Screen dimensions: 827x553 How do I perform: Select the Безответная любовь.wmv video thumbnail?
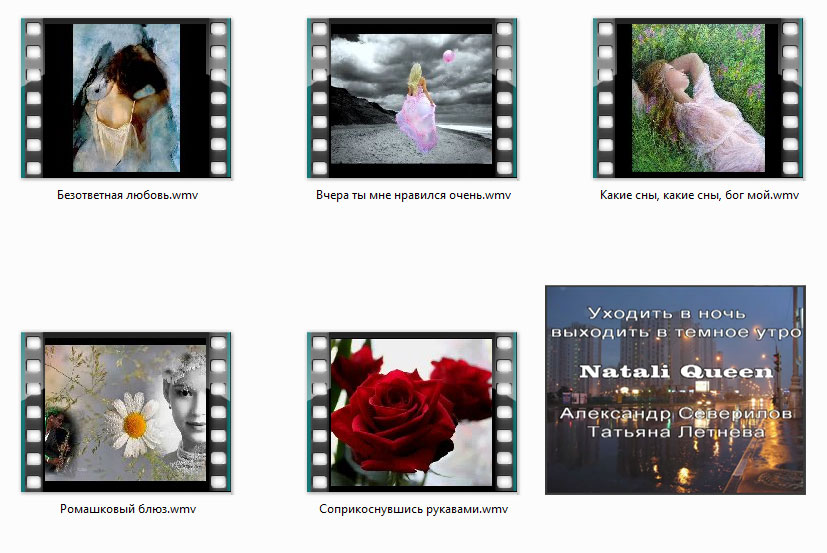click(x=126, y=98)
